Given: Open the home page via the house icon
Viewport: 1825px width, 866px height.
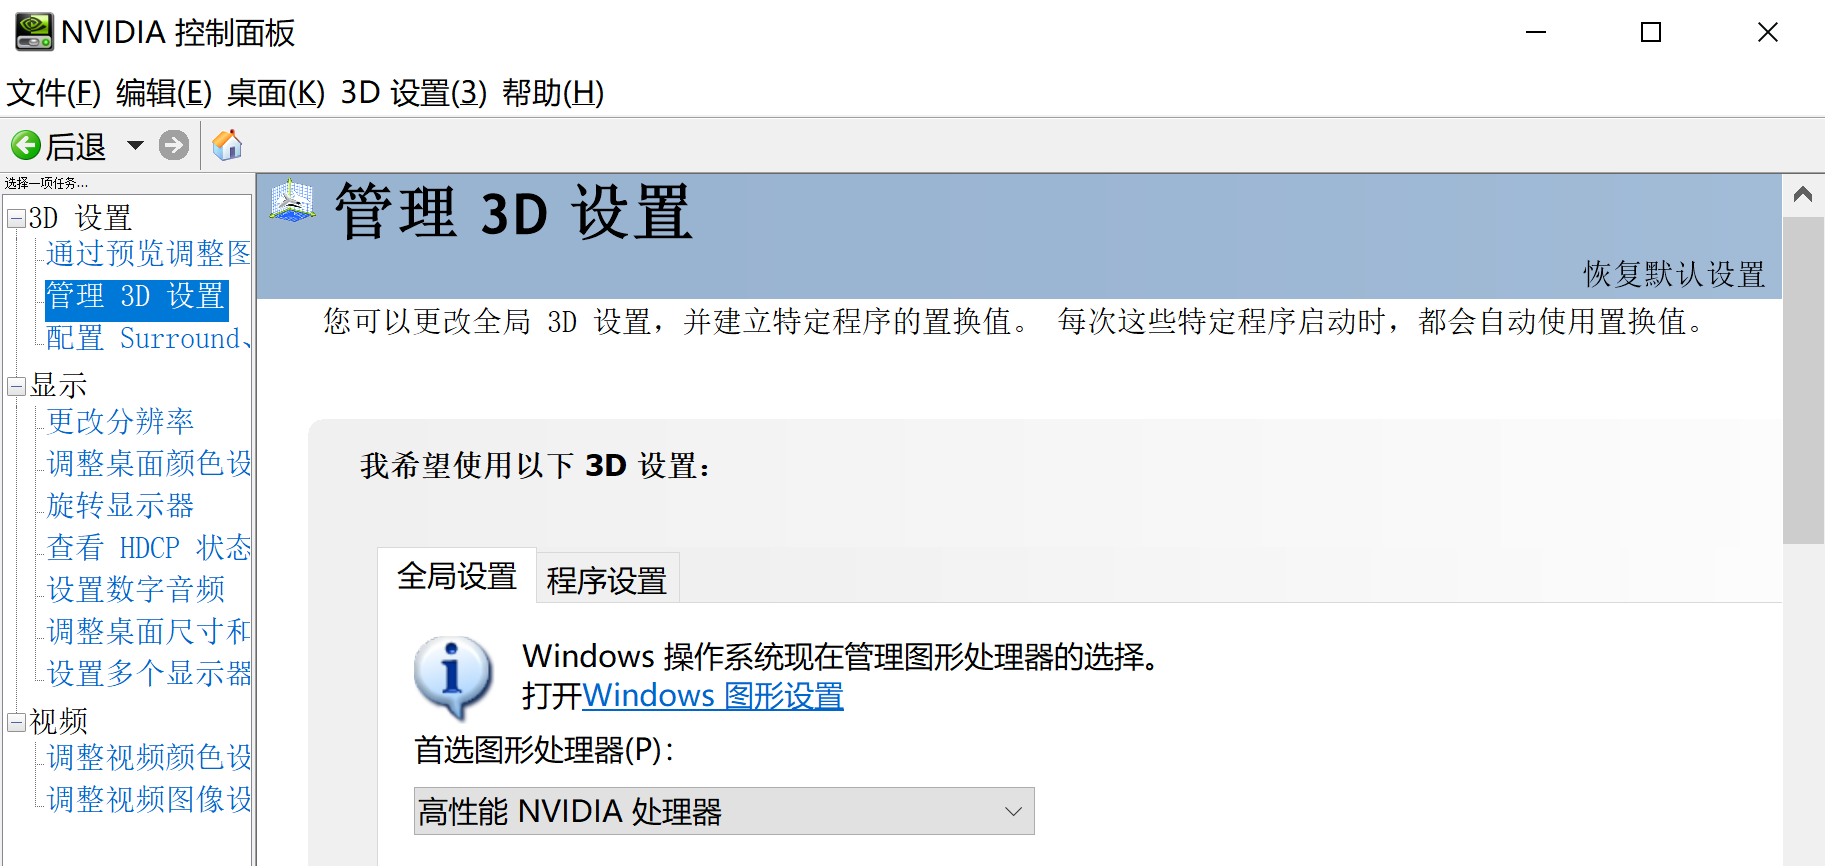Looking at the screenshot, I should pyautogui.click(x=227, y=145).
